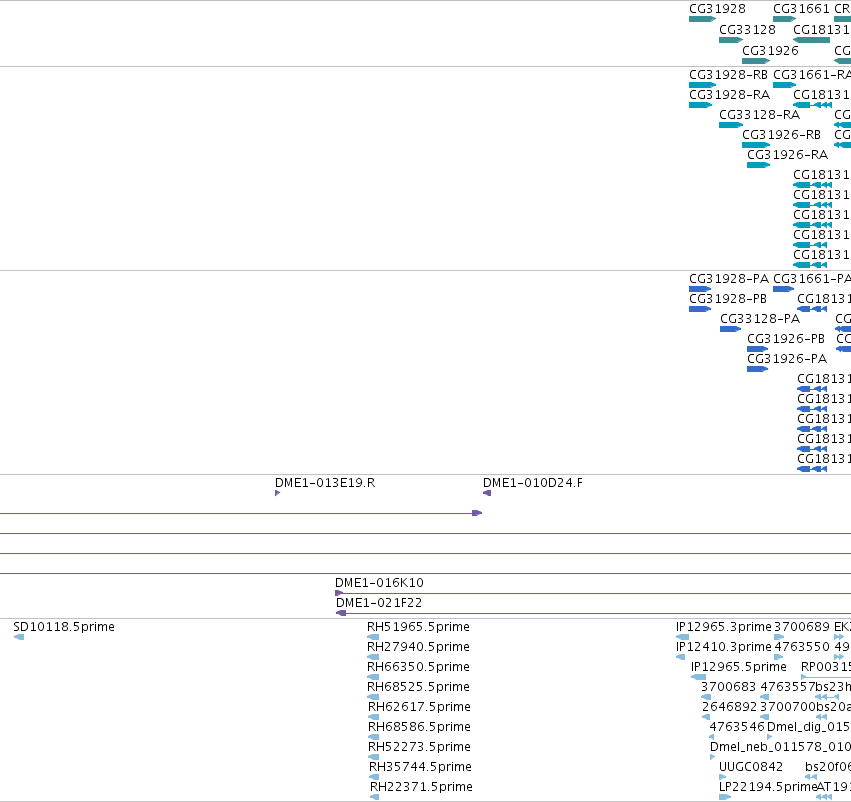
Task: Click transcript CG31928-RB
Action: pos(702,85)
